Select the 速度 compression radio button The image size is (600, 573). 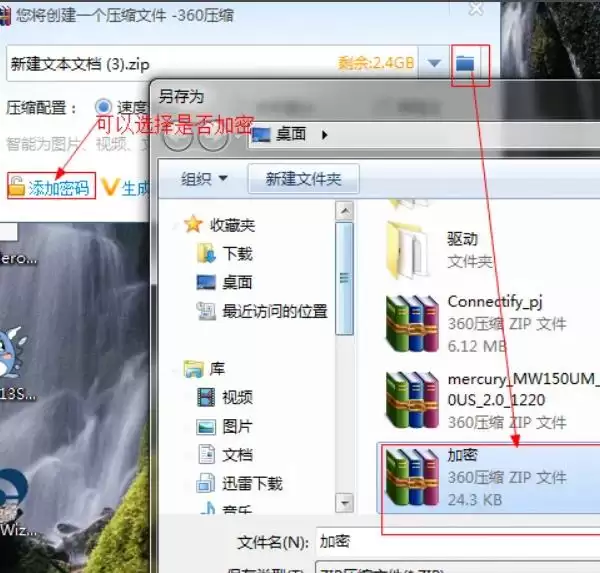tap(103, 107)
